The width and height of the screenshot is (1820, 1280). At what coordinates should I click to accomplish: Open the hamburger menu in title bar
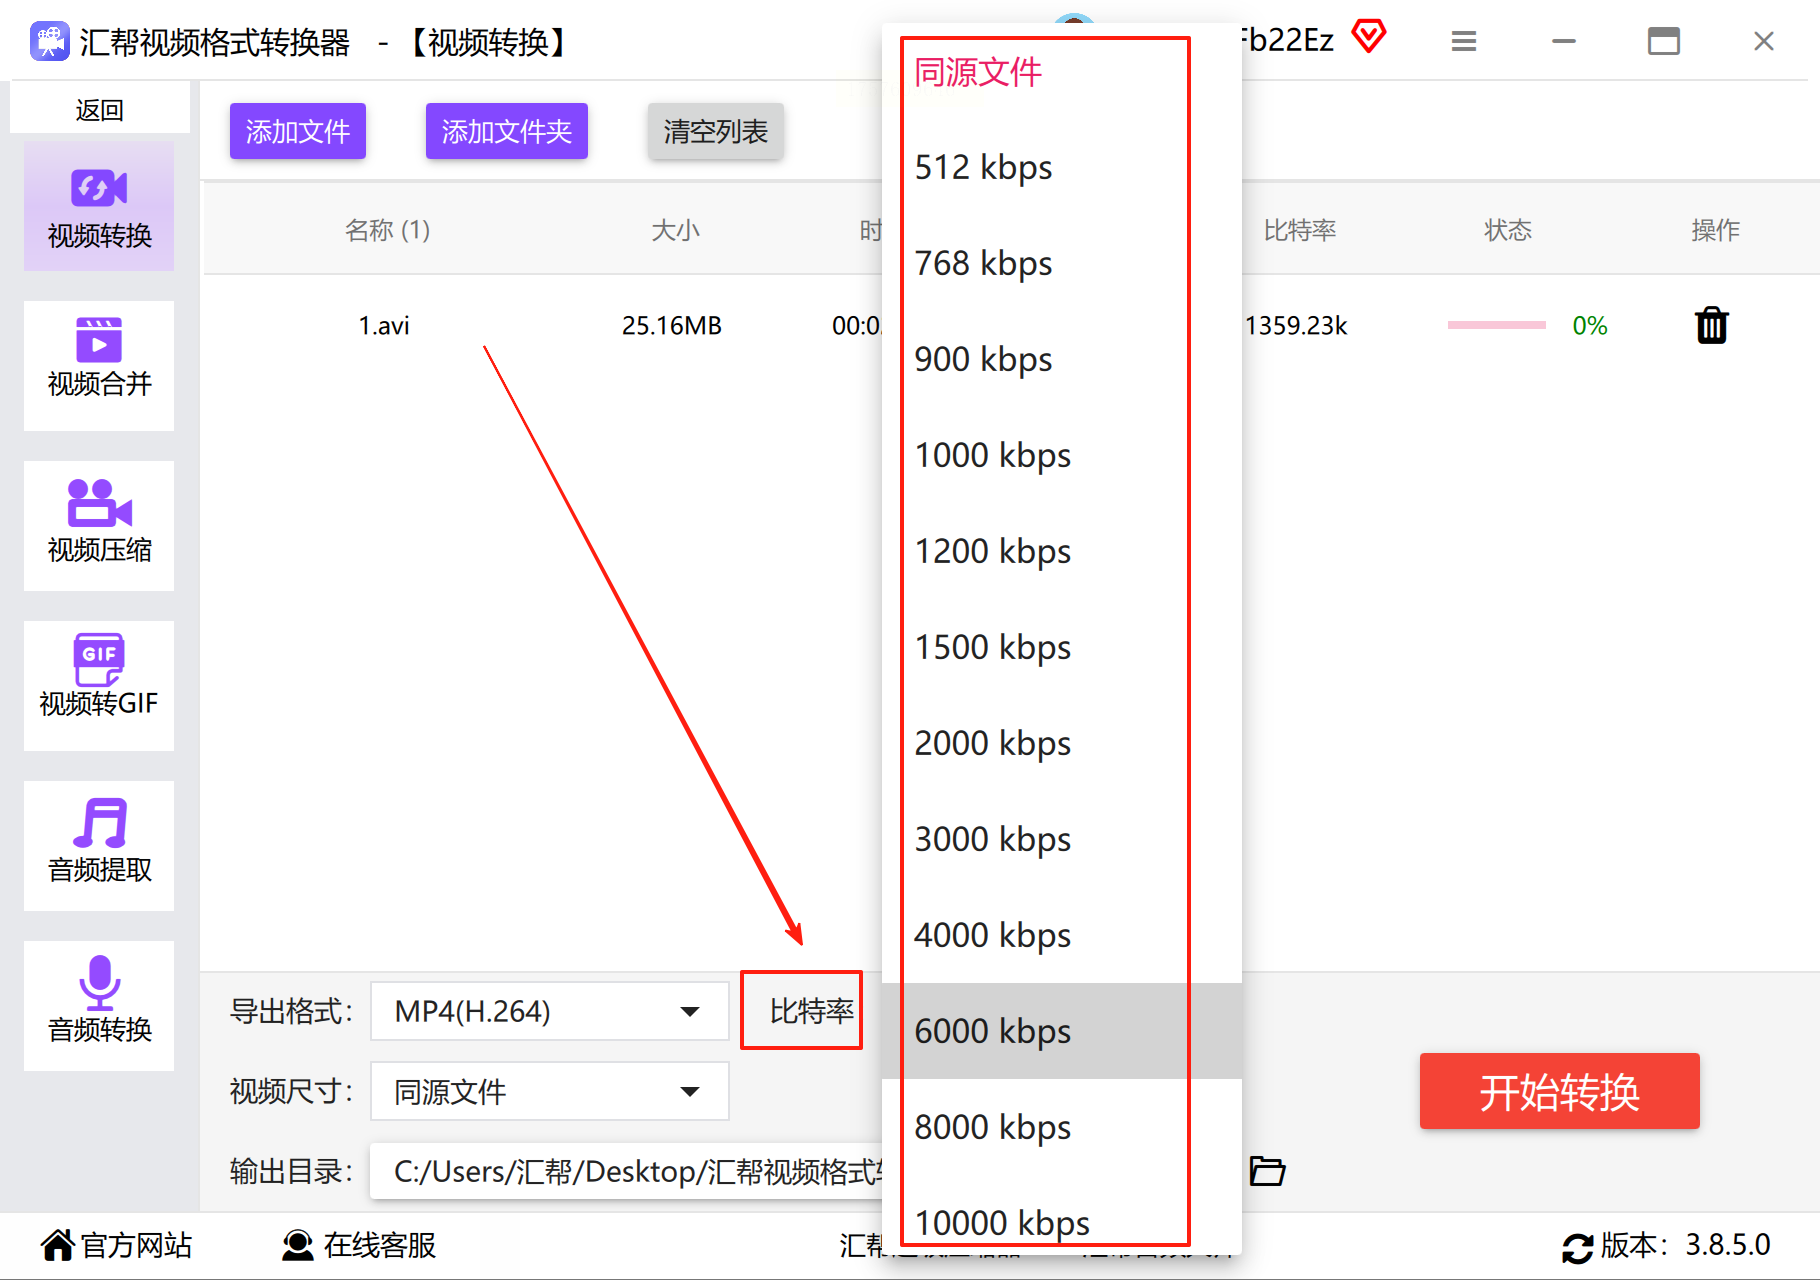[x=1464, y=41]
